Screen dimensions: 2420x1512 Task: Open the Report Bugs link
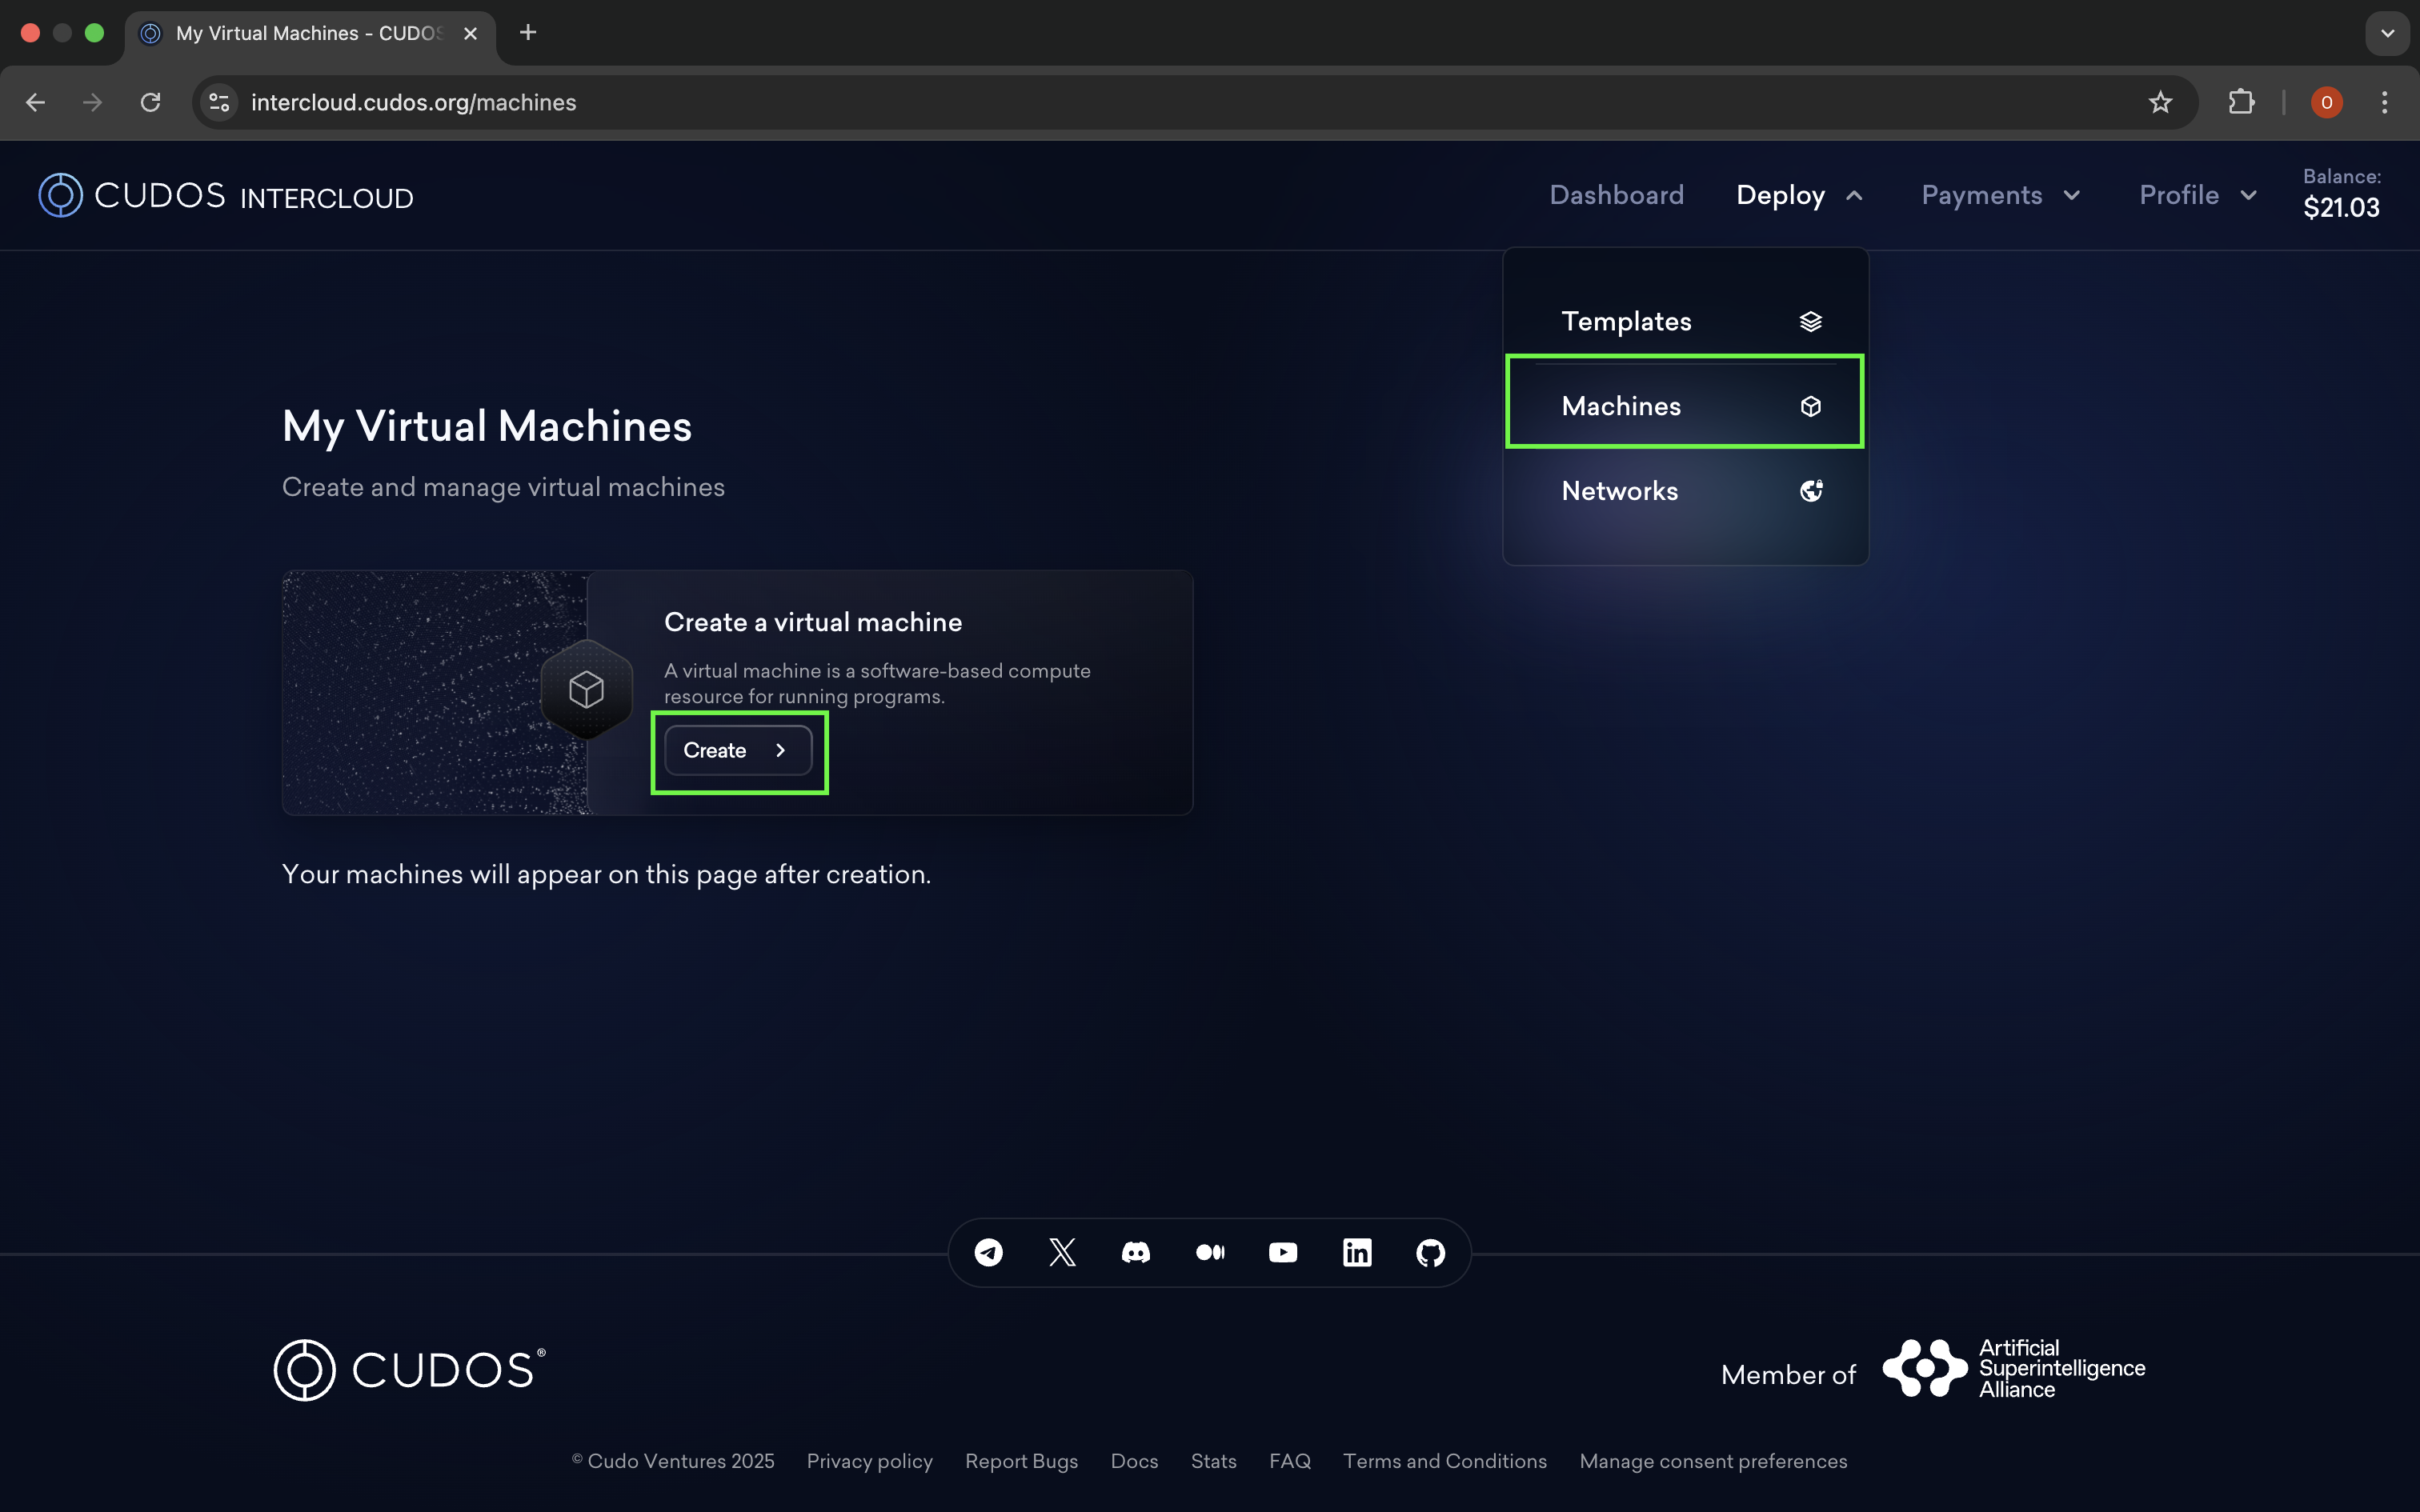[x=1021, y=1461]
